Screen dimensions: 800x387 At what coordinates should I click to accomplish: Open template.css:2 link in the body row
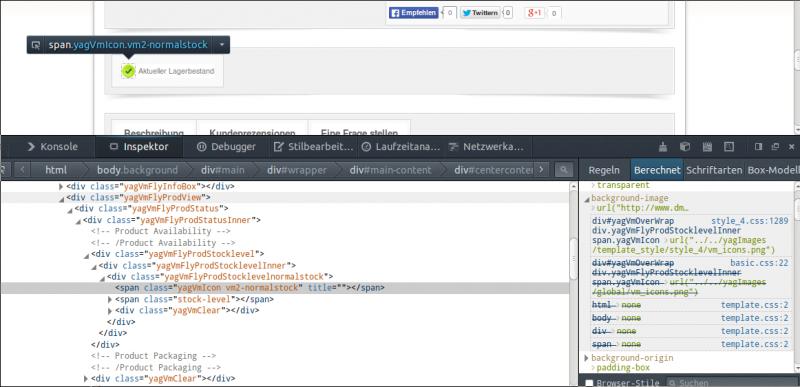coord(755,318)
